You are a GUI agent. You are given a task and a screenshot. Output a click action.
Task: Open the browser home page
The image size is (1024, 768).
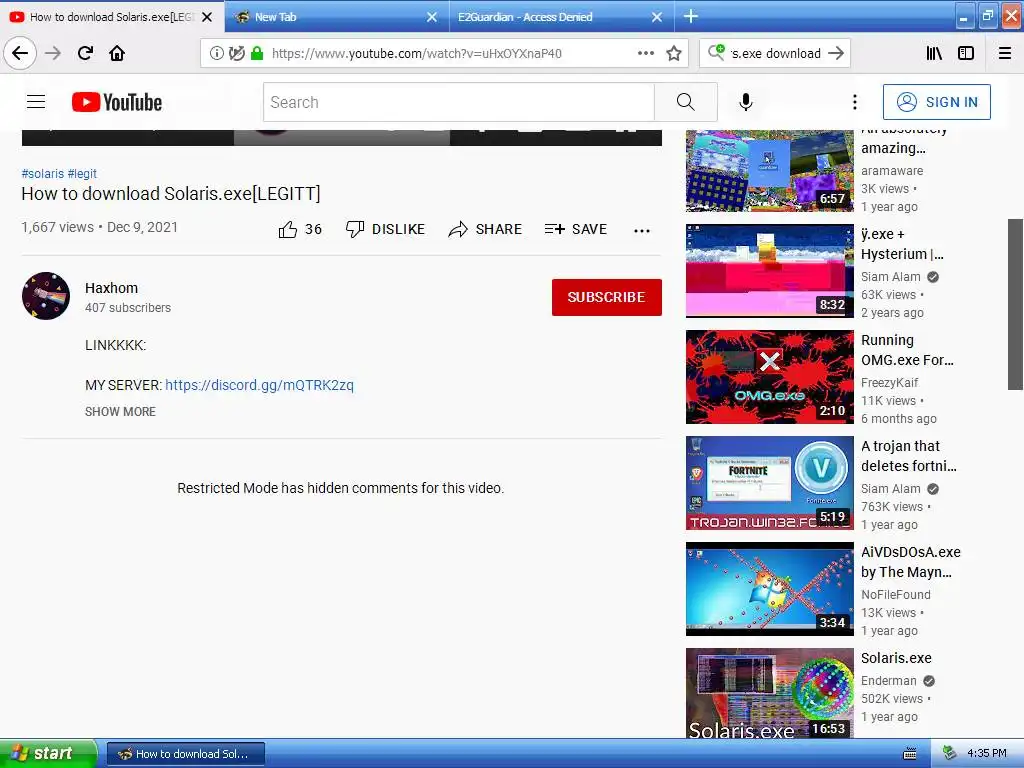tap(117, 53)
